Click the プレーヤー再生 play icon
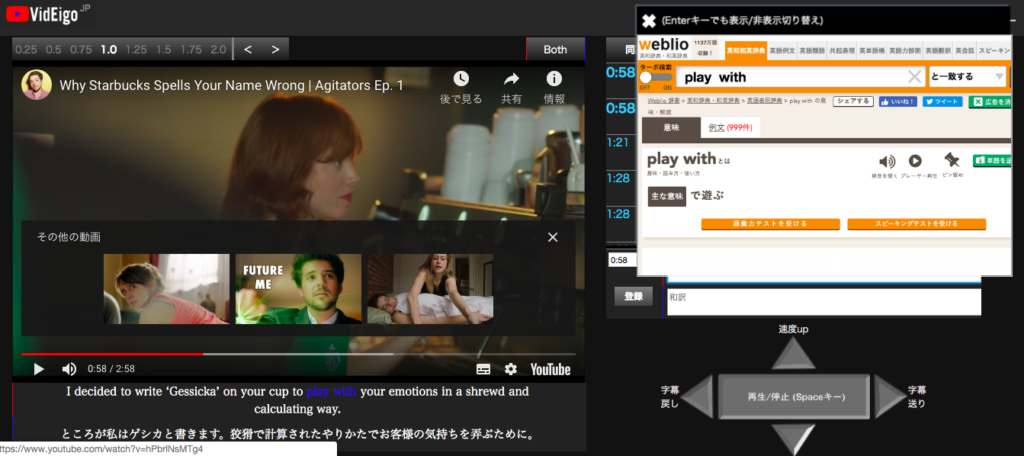Screen dimensions: 1024x456 pyautogui.click(x=915, y=161)
